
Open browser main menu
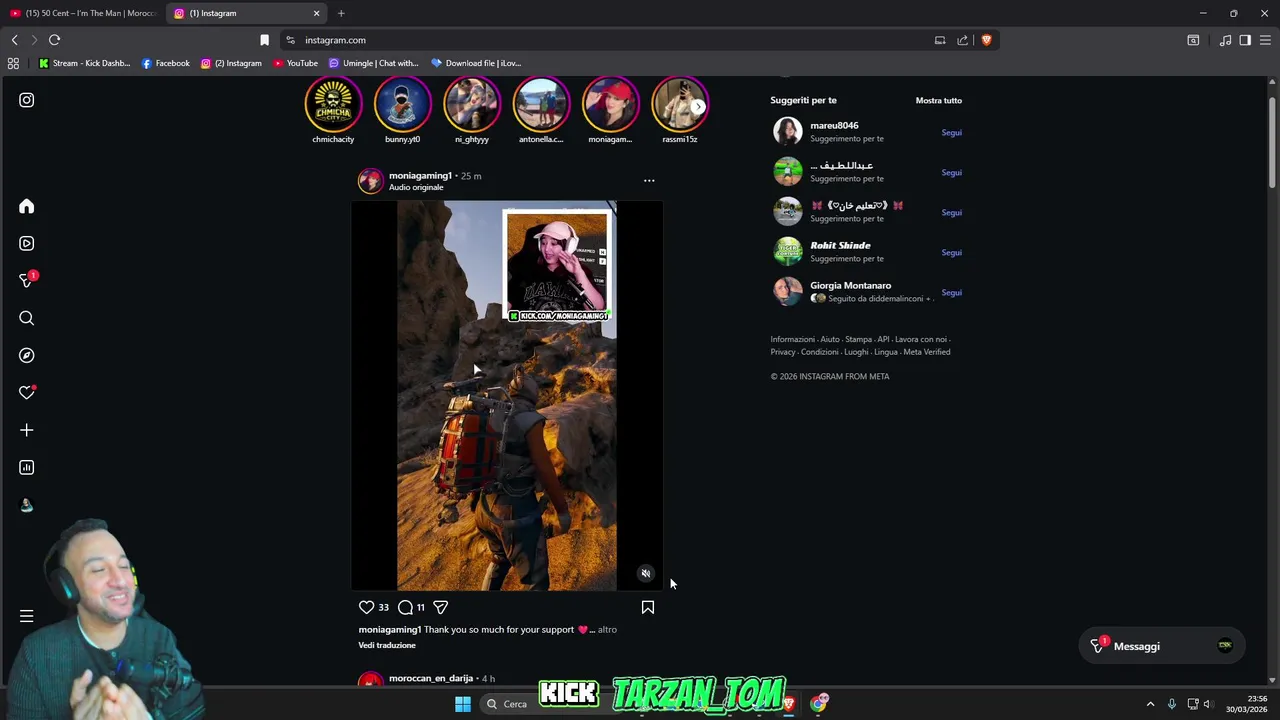[1266, 40]
